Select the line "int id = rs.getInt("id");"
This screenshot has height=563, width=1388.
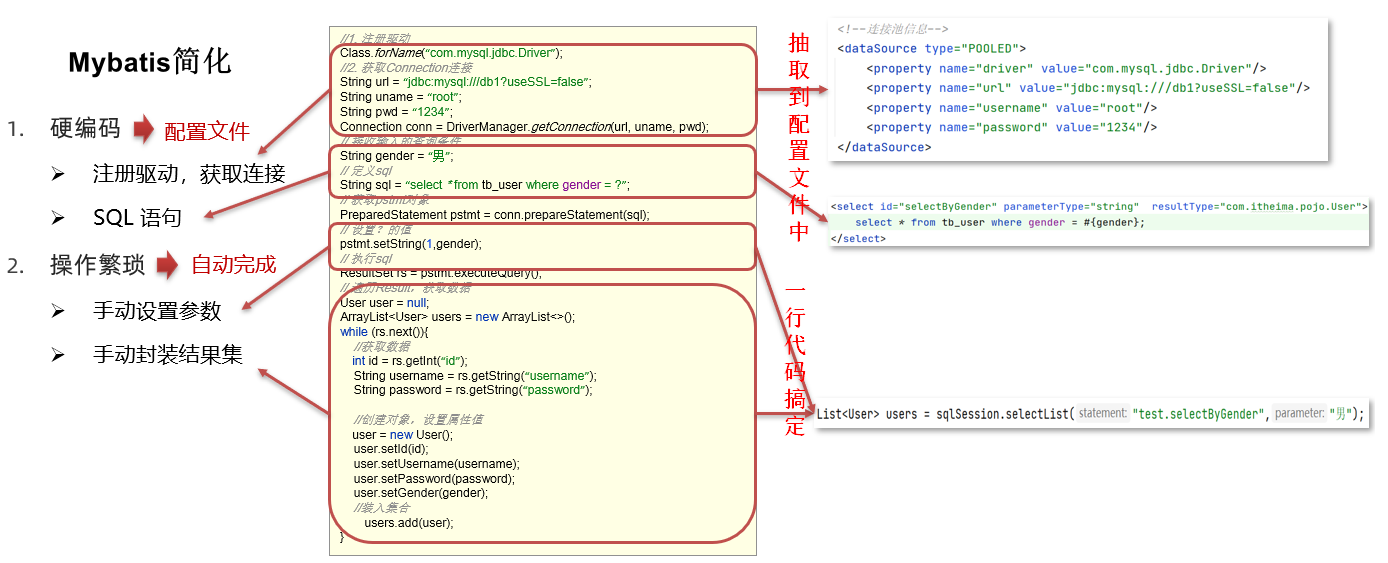tap(410, 361)
